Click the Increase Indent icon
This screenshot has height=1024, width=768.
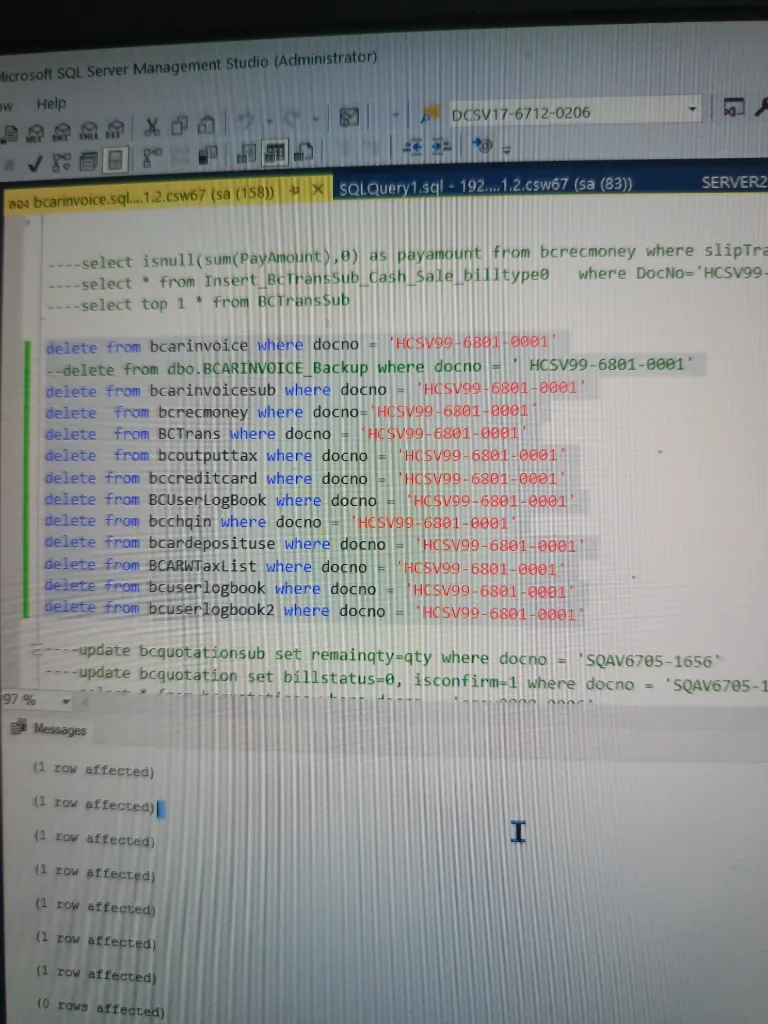[441, 146]
